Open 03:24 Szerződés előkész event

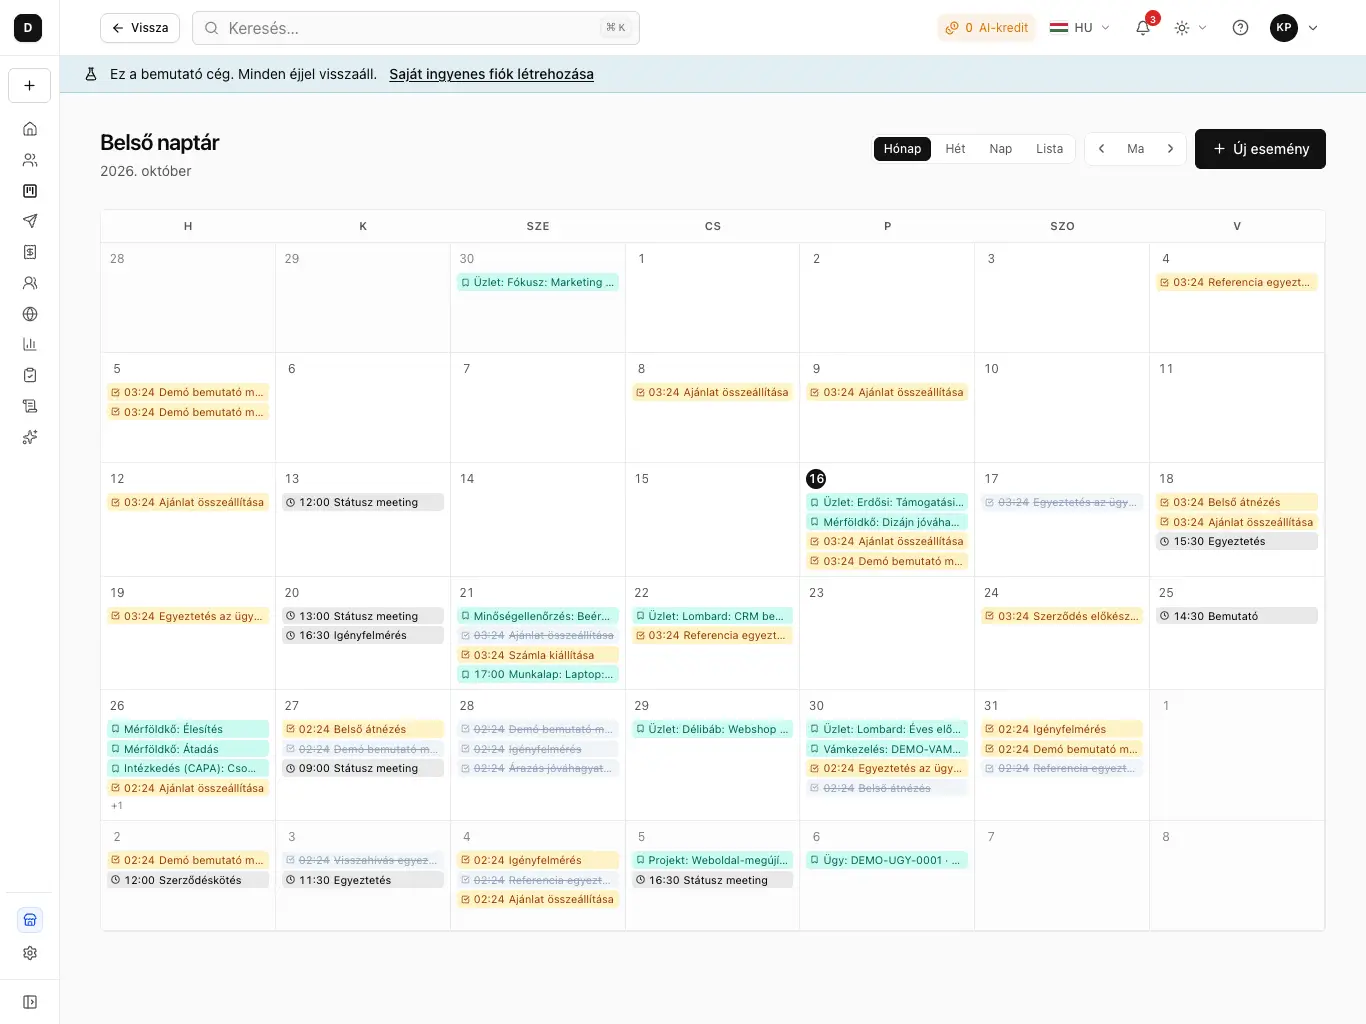click(x=1062, y=617)
